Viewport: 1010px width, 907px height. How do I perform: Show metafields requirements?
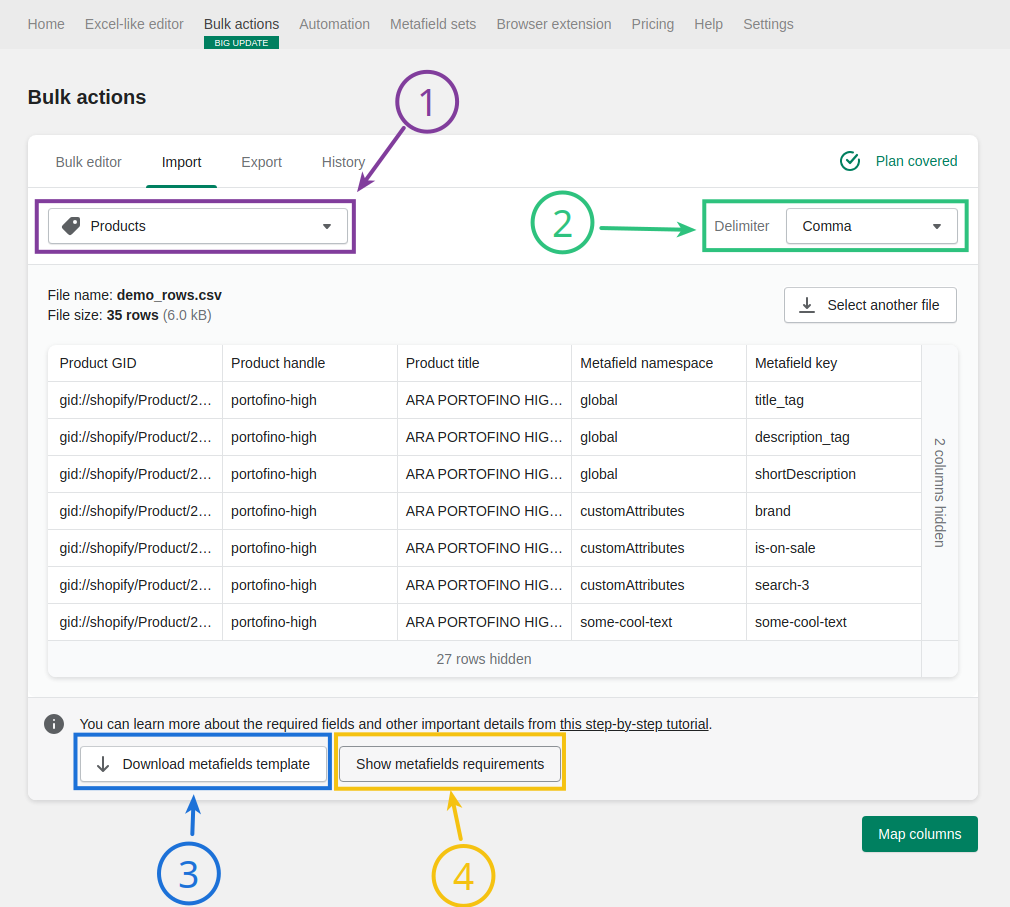pos(449,763)
